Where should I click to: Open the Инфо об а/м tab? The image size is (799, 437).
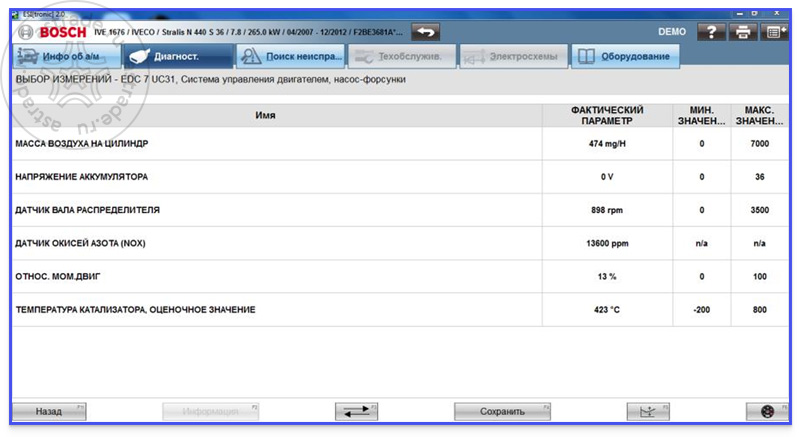tap(67, 56)
